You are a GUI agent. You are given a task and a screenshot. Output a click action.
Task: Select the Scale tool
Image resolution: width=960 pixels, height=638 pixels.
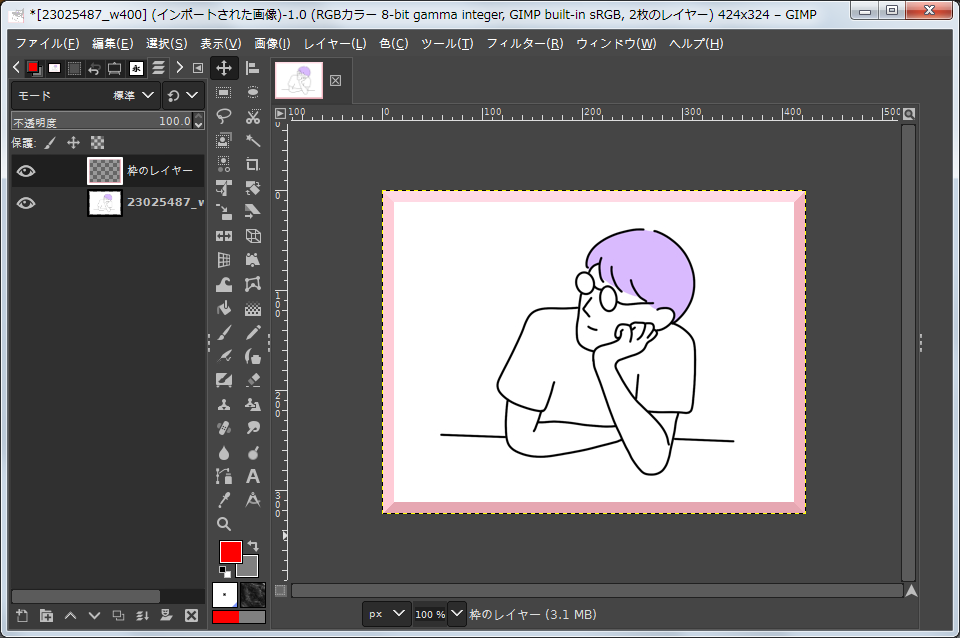pos(224,212)
